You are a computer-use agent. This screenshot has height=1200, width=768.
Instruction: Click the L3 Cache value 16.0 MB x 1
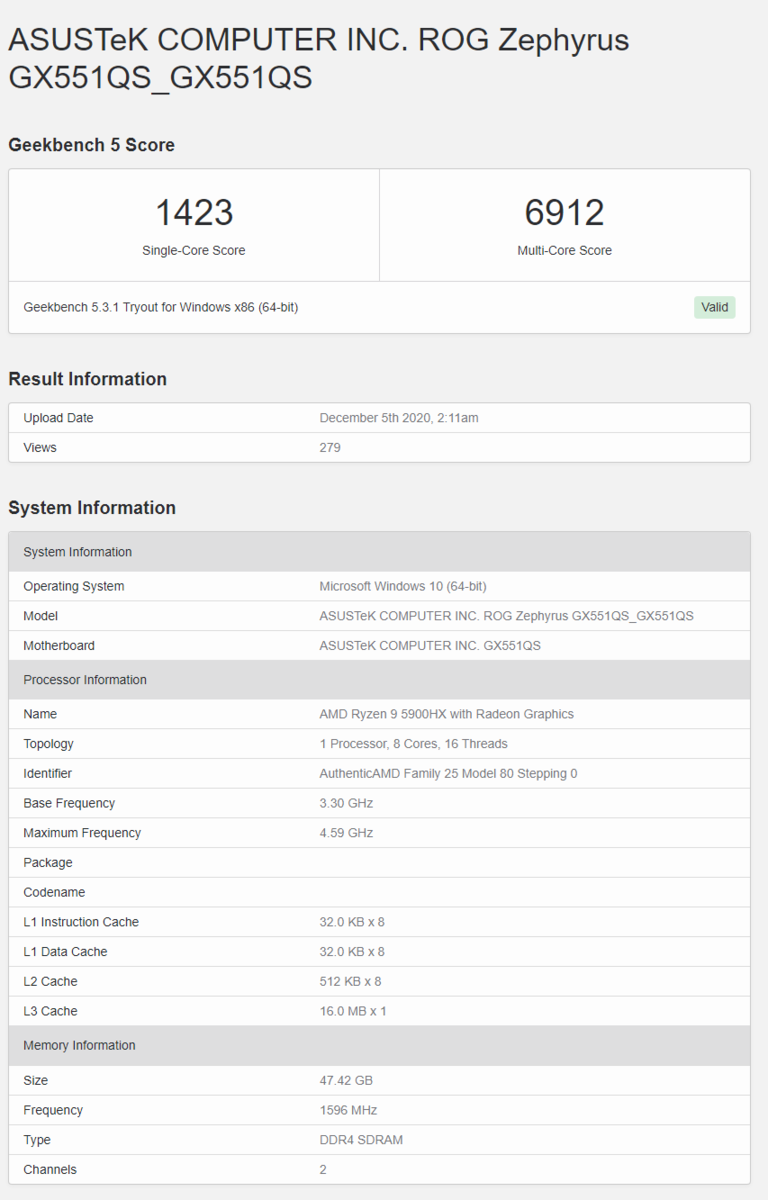click(x=353, y=1011)
